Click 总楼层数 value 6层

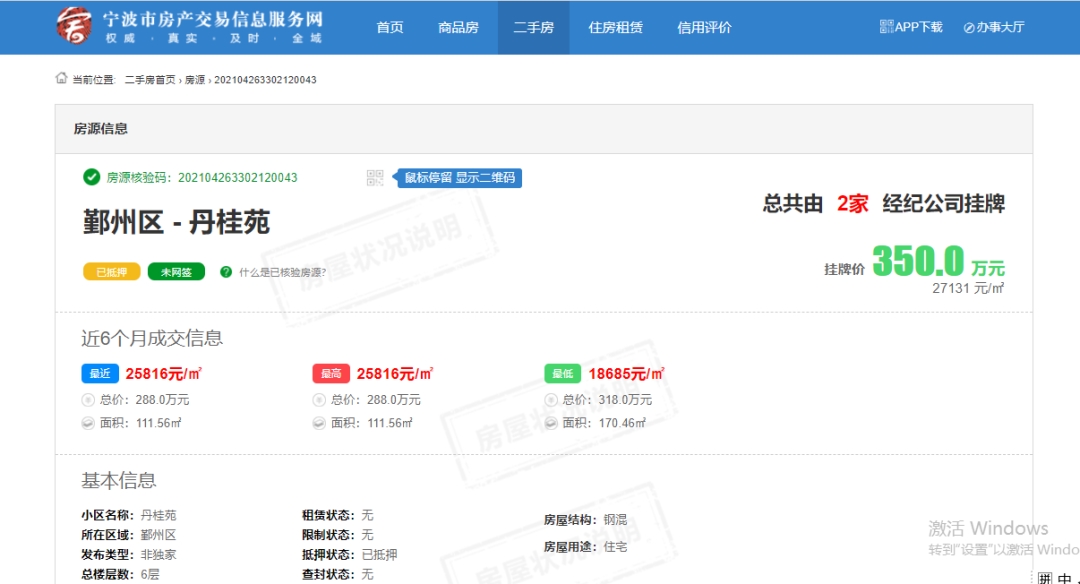(x=150, y=574)
